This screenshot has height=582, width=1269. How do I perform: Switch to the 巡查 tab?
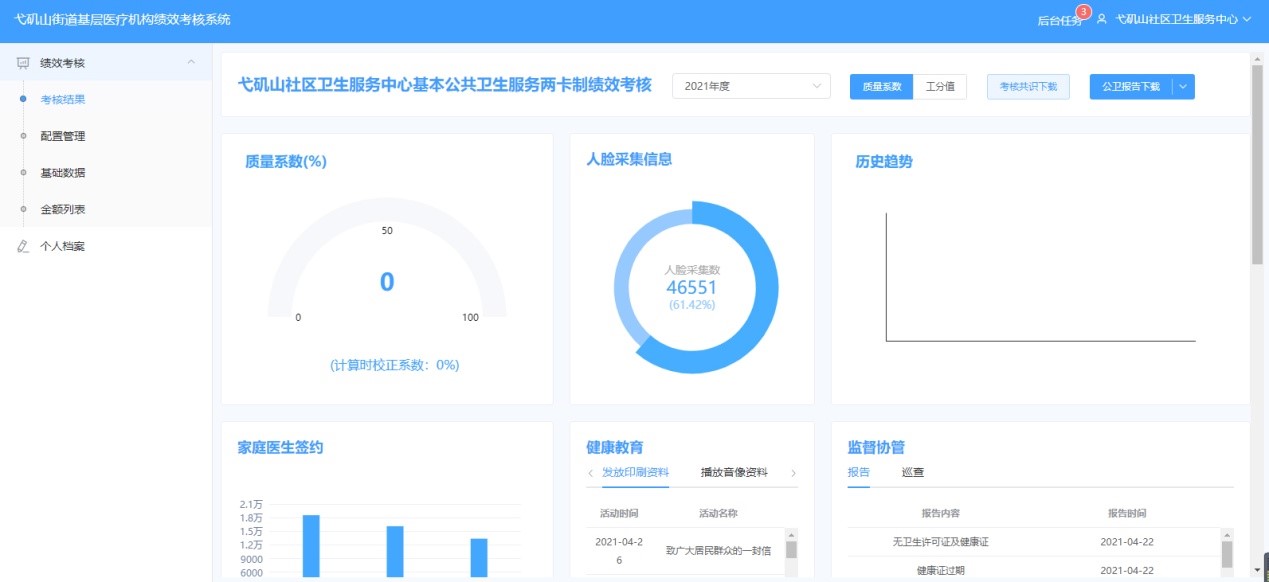912,473
